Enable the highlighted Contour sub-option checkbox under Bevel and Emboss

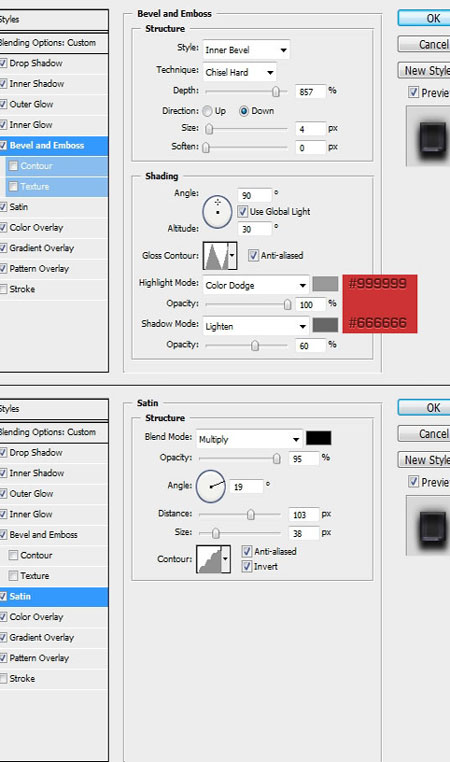pyautogui.click(x=14, y=166)
